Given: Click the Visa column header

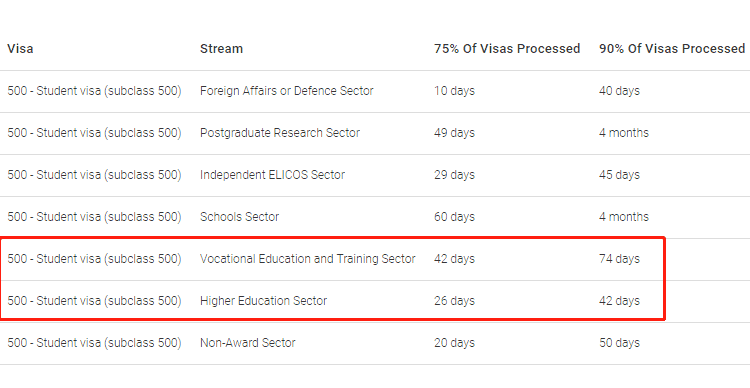Looking at the screenshot, I should [20, 48].
